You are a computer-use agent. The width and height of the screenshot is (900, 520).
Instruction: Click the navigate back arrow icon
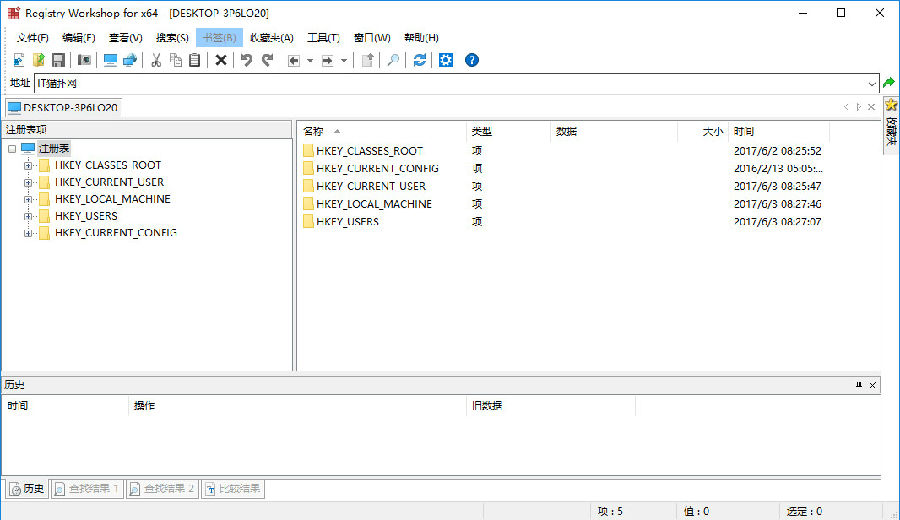(x=294, y=60)
